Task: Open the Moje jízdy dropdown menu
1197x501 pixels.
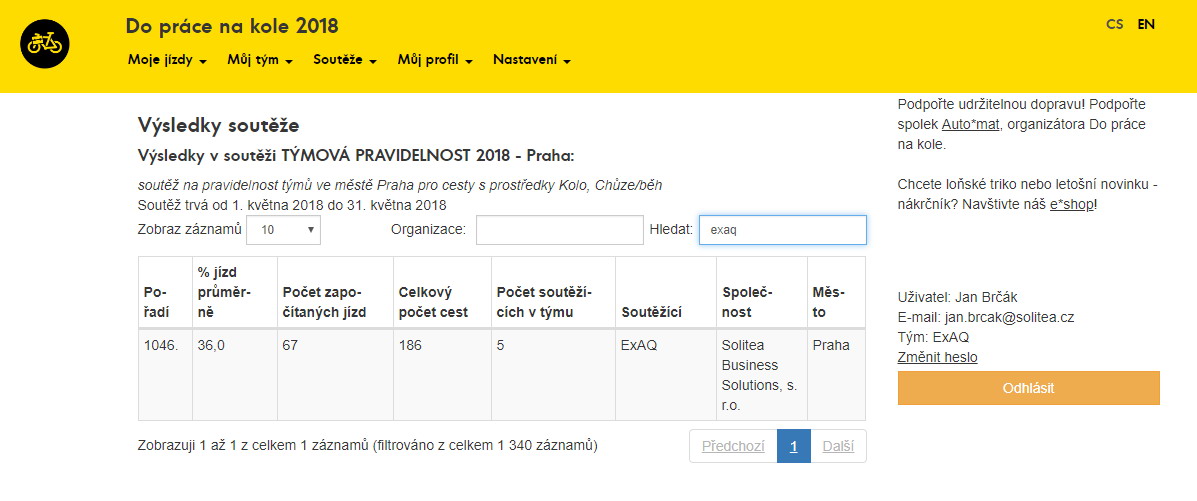Action: (167, 60)
